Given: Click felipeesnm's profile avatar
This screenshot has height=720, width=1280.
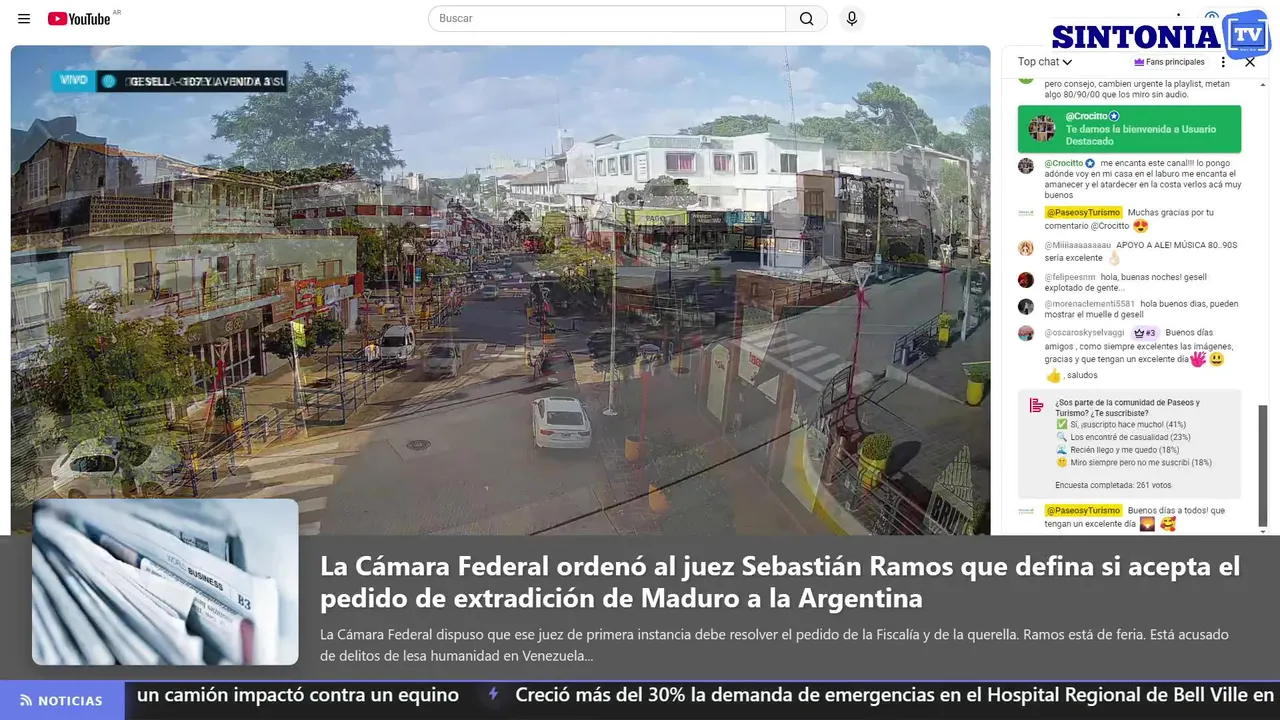Looking at the screenshot, I should click(1026, 280).
